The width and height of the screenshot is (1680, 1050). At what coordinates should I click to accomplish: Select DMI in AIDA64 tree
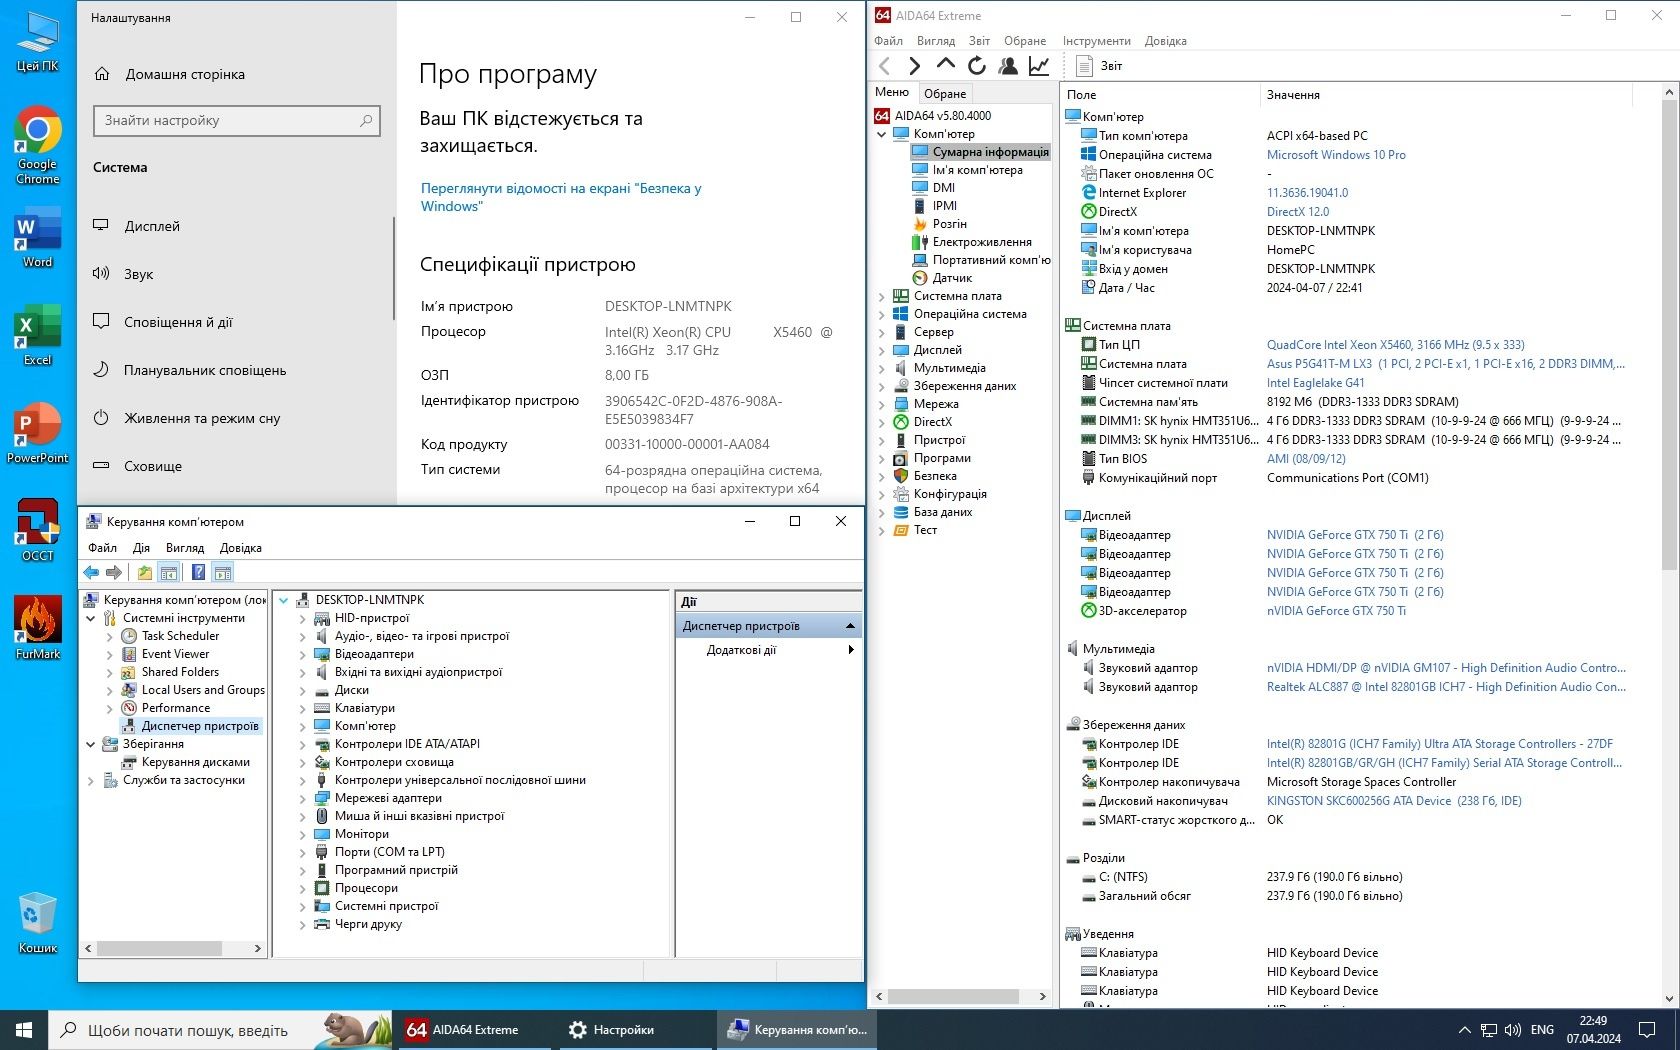[943, 188]
